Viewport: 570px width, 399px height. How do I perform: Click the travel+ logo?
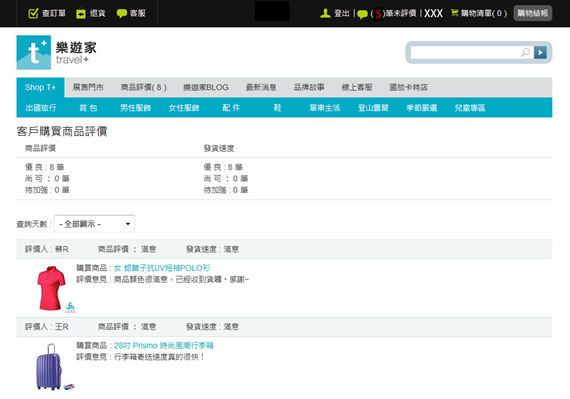click(x=56, y=52)
